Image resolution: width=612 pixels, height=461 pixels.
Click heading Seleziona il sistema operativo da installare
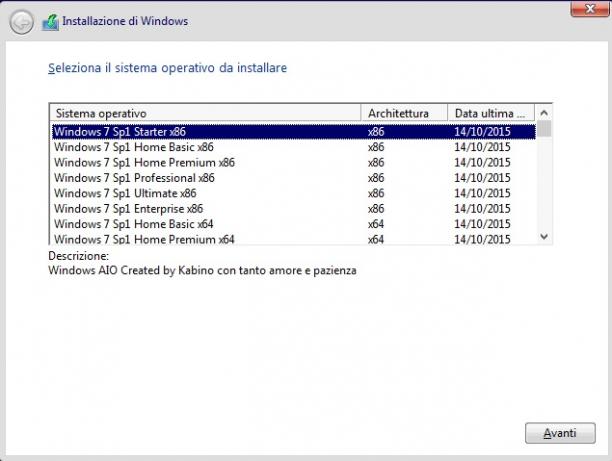click(x=167, y=68)
